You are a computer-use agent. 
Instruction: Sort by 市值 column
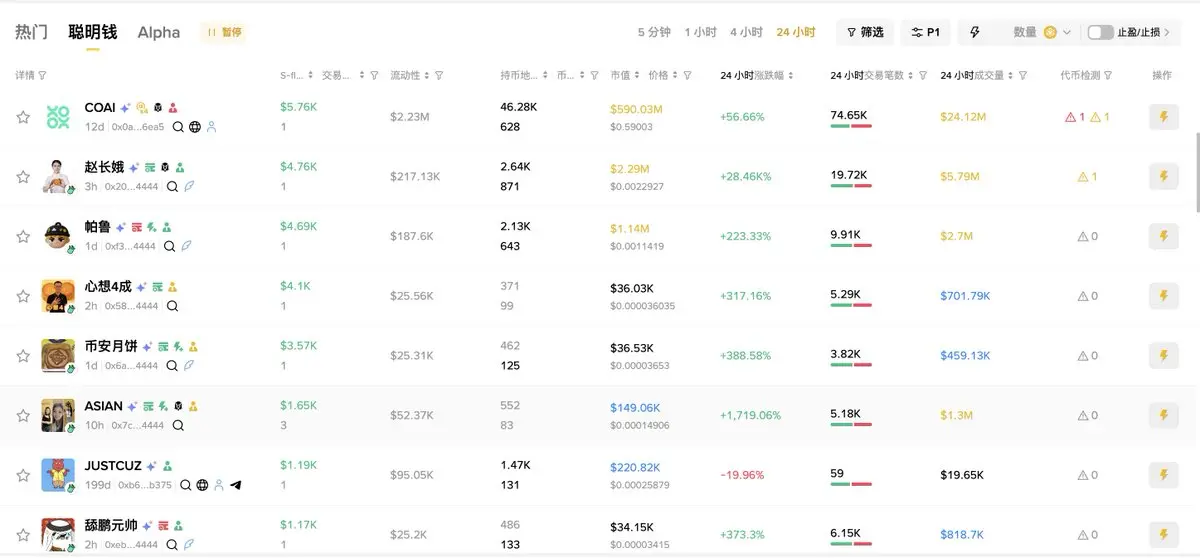(x=638, y=76)
